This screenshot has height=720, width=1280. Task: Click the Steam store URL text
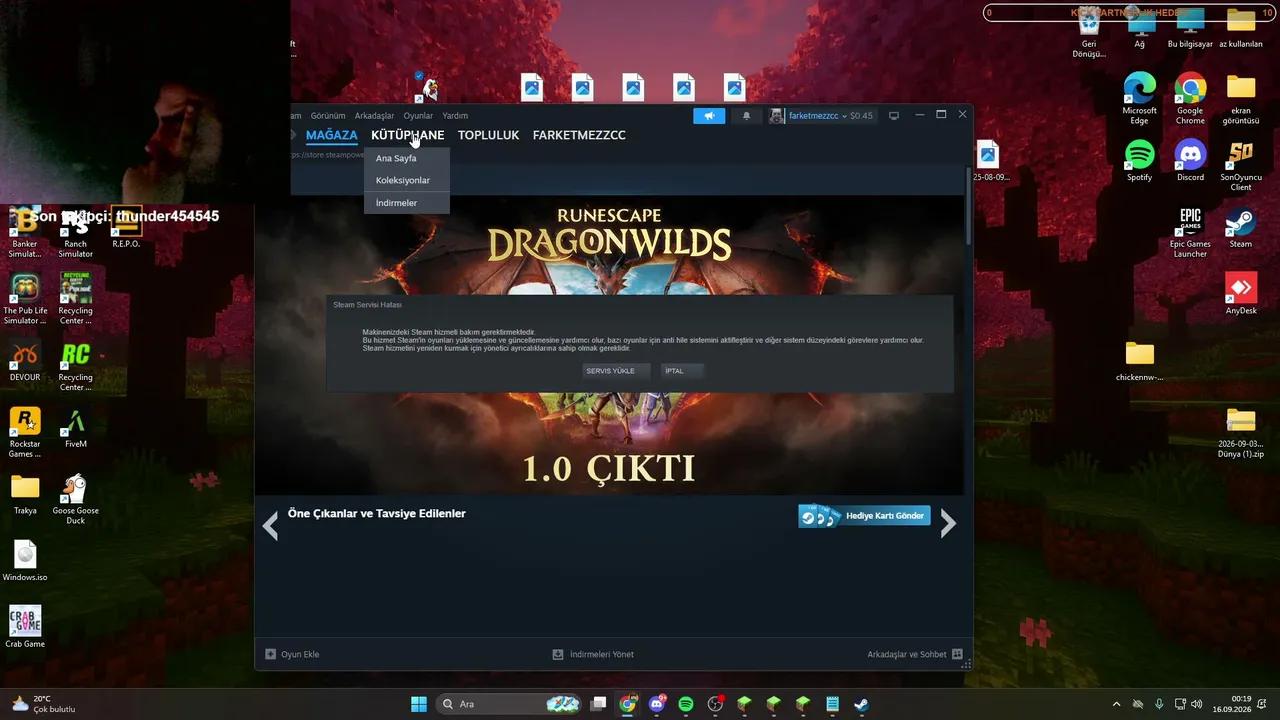click(x=328, y=155)
